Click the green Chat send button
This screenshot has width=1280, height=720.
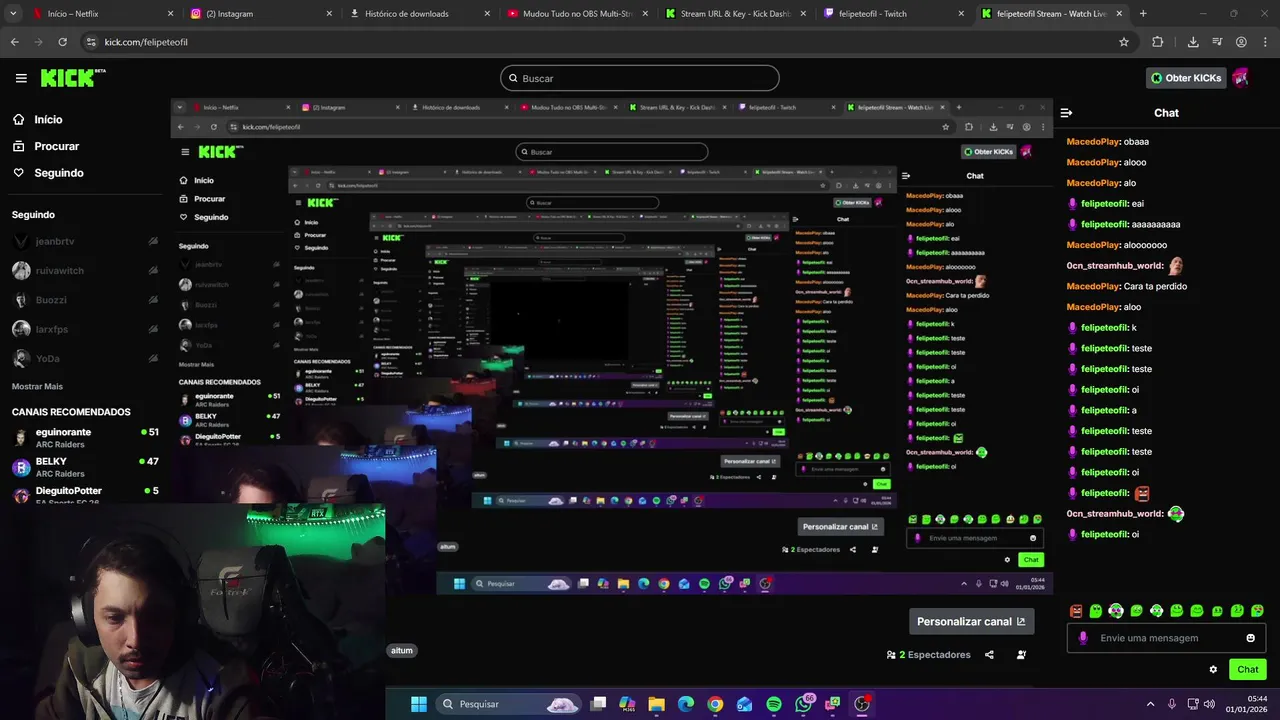point(1247,670)
